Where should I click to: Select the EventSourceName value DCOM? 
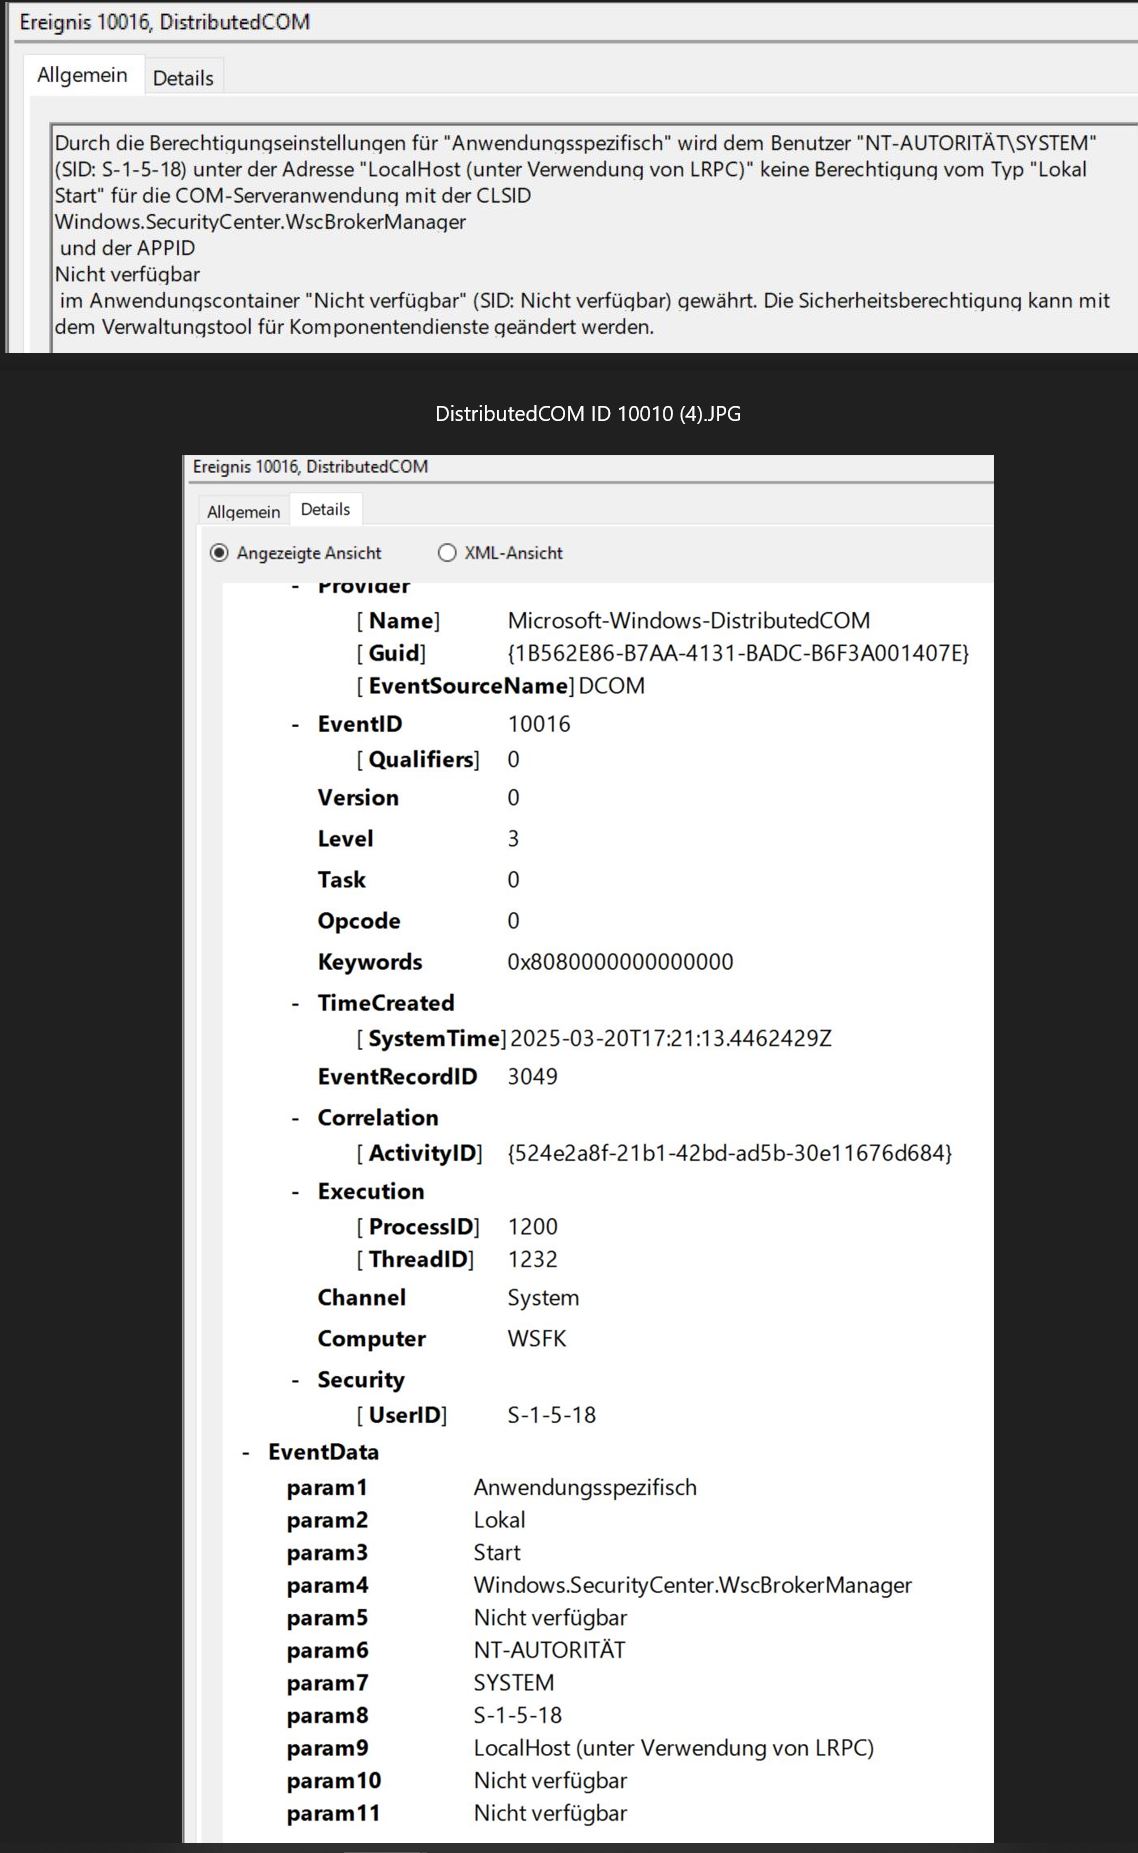click(x=612, y=686)
